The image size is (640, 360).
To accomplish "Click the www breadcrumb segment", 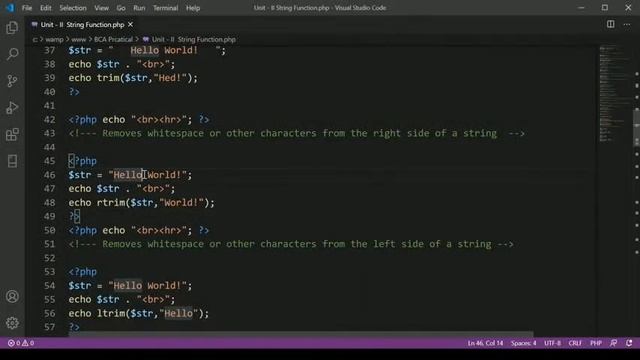I will [x=78, y=40].
